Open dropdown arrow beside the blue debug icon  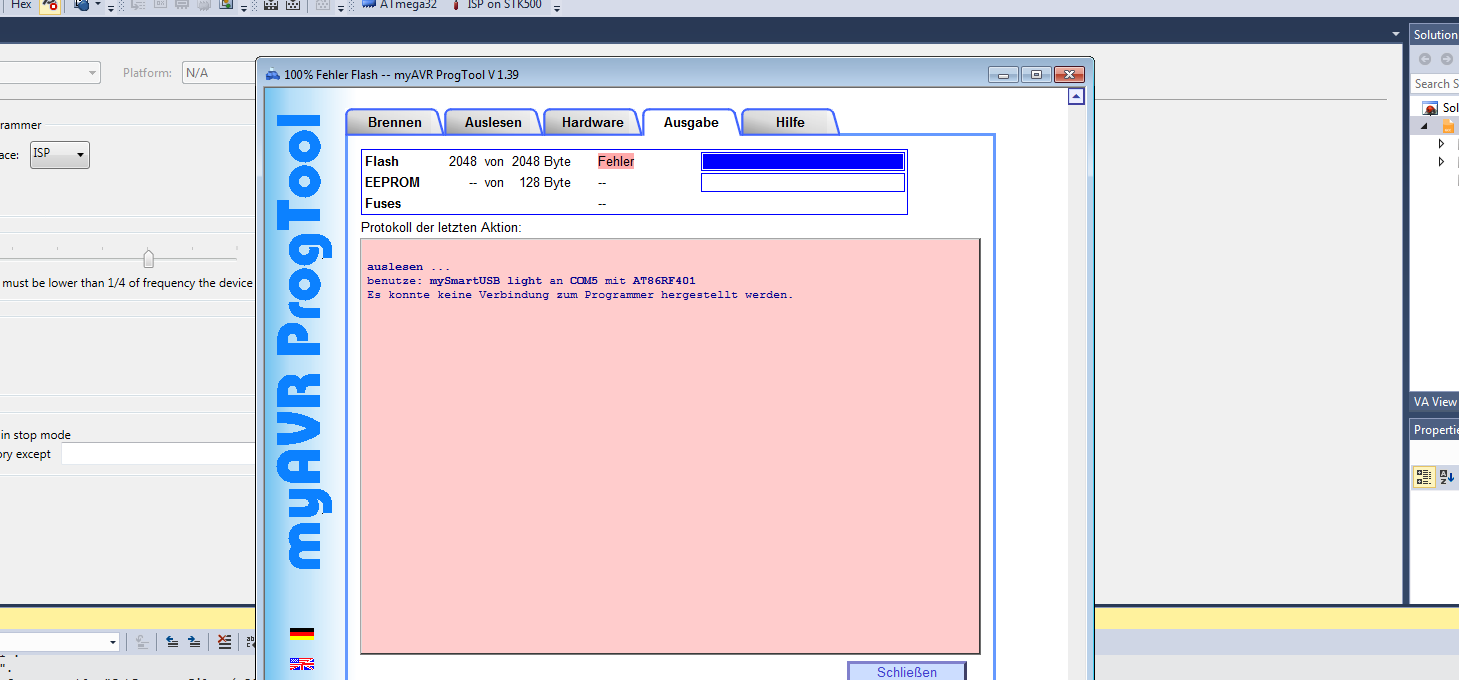(x=98, y=6)
